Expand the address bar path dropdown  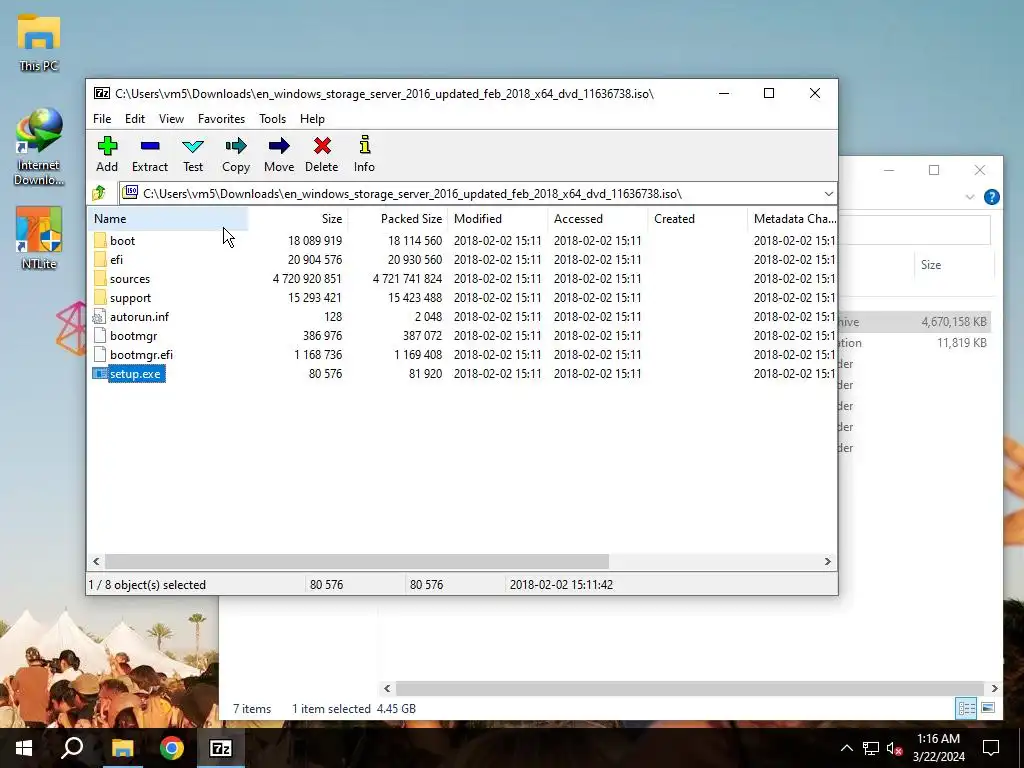pyautogui.click(x=828, y=193)
